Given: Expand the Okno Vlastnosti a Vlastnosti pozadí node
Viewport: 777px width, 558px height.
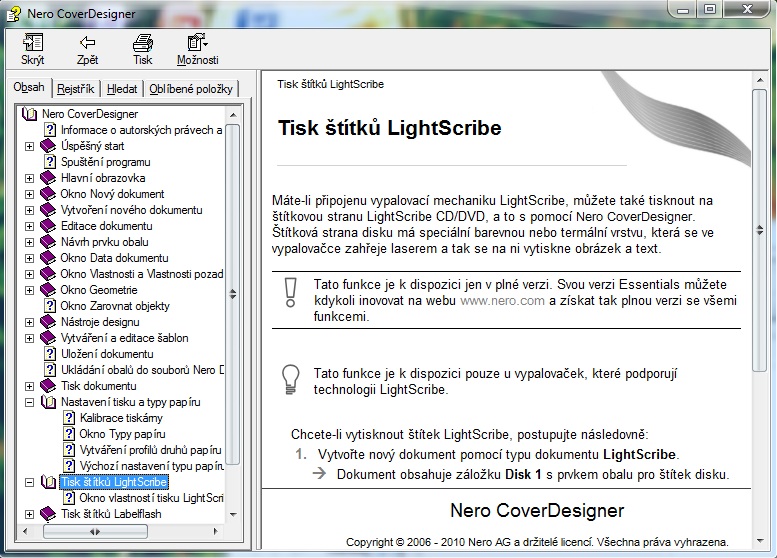Looking at the screenshot, I should (29, 275).
